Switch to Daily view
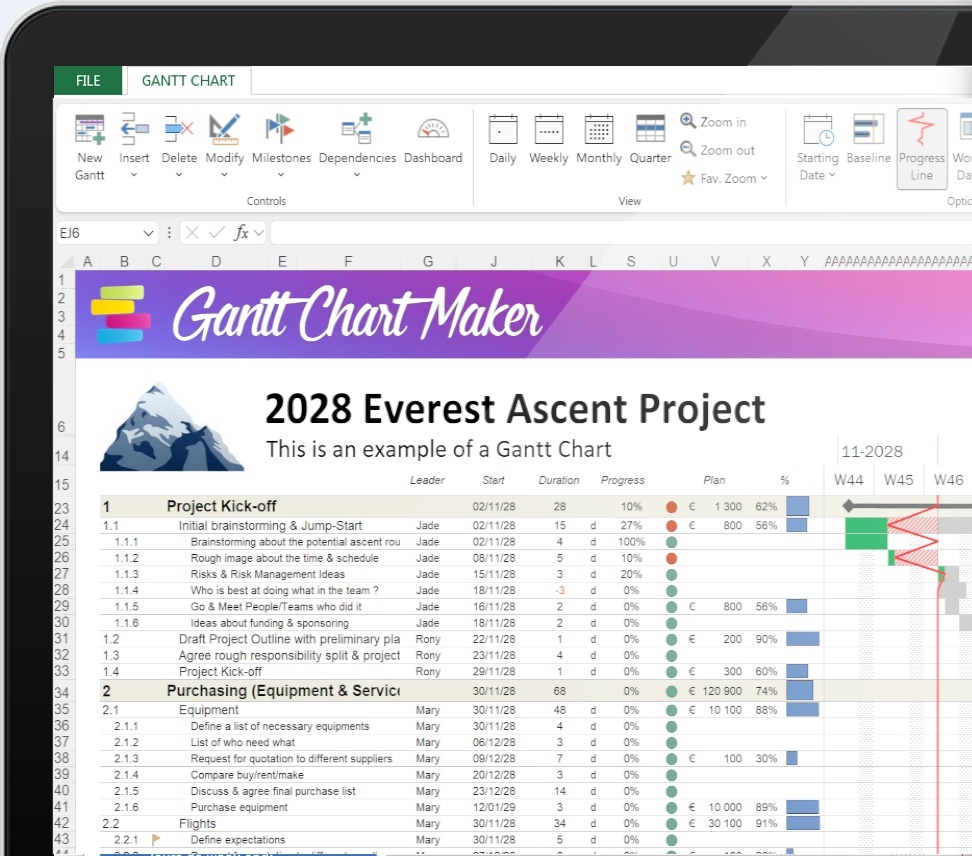 502,129
